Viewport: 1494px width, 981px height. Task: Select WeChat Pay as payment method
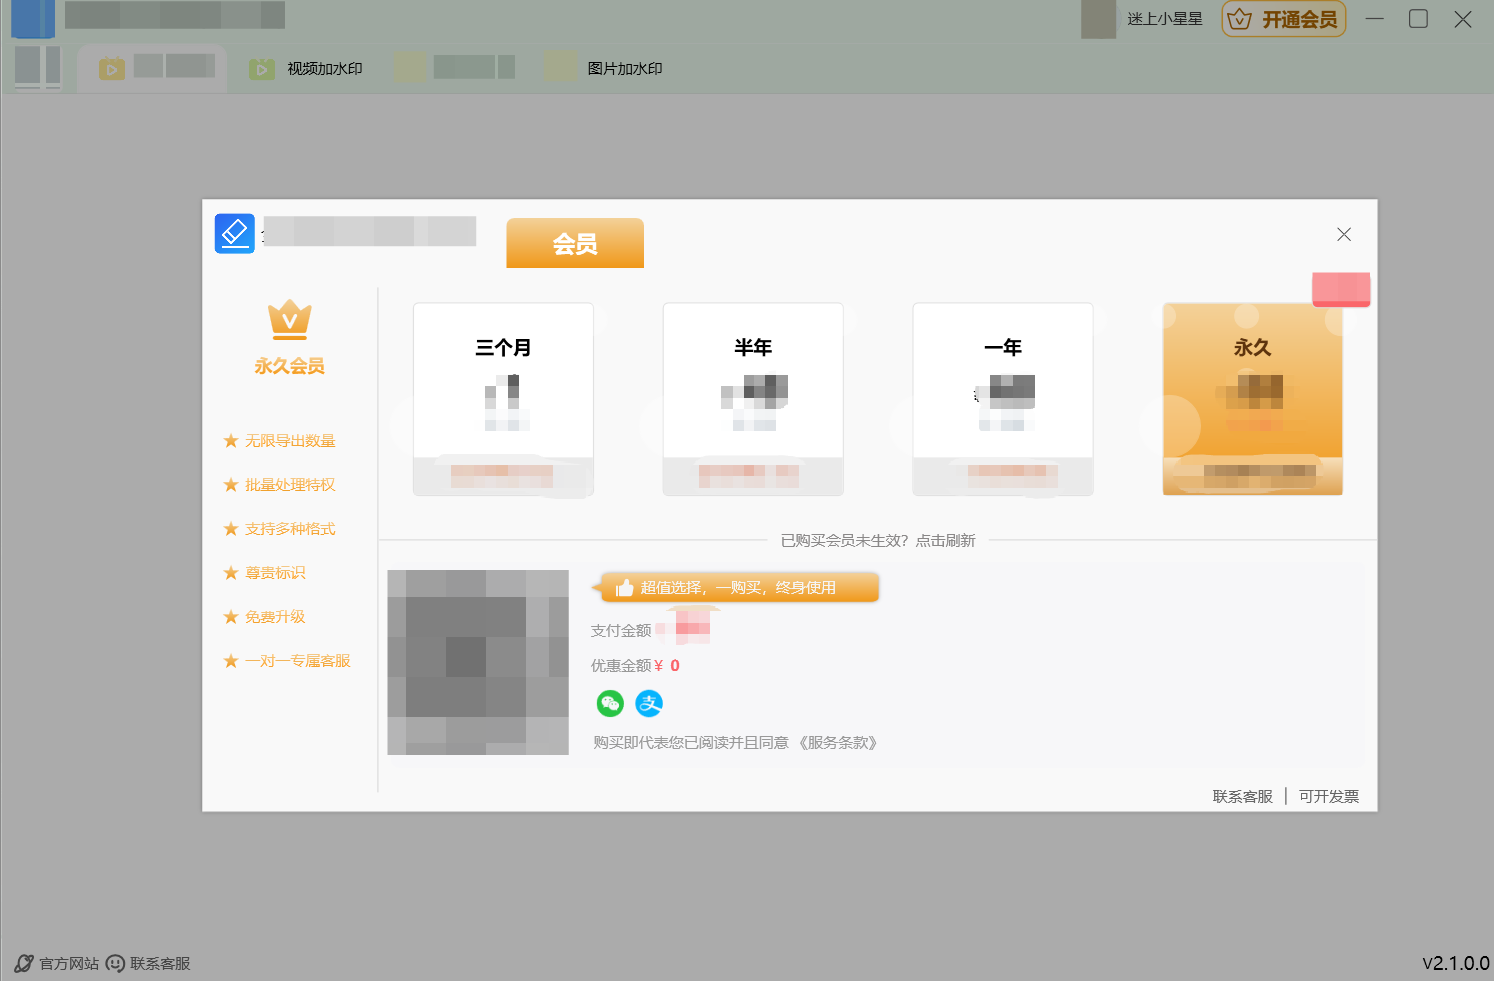tap(610, 703)
